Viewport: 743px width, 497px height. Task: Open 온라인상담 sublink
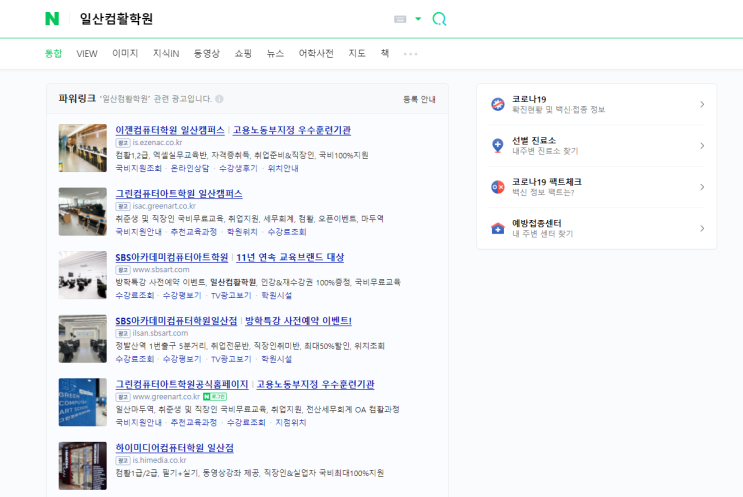click(190, 168)
